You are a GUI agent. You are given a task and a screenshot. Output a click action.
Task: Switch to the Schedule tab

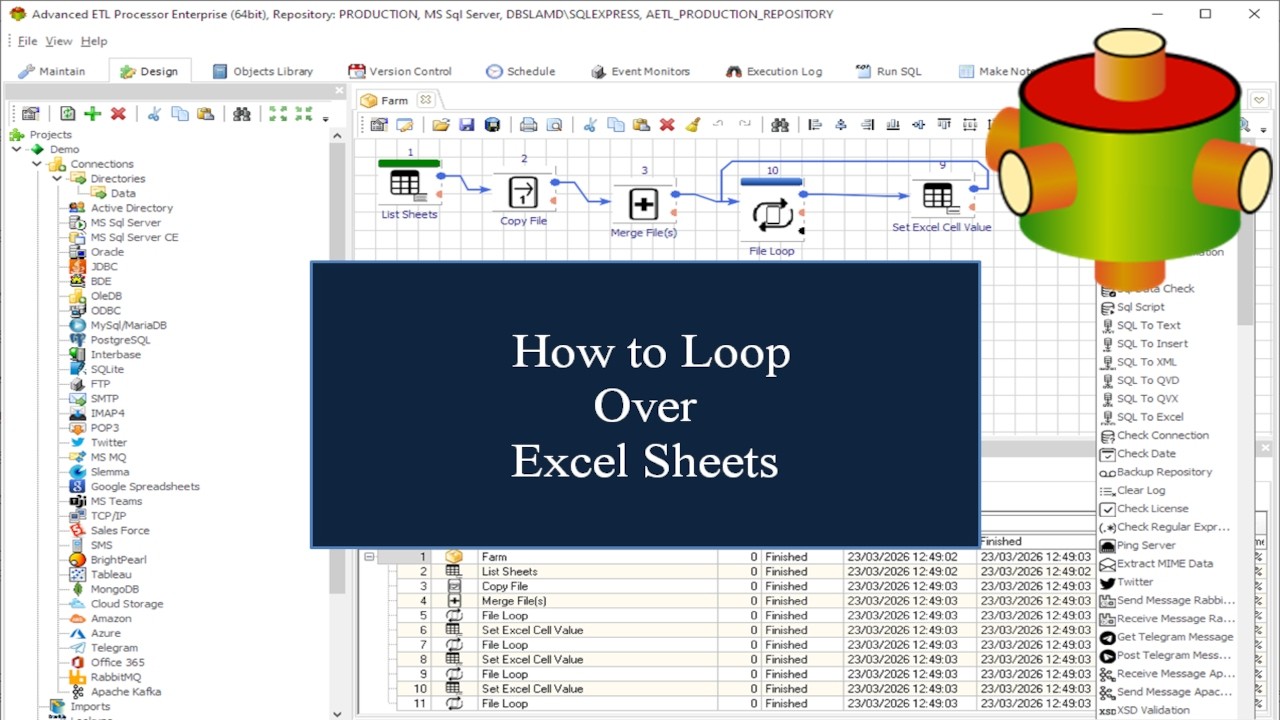[x=521, y=71]
